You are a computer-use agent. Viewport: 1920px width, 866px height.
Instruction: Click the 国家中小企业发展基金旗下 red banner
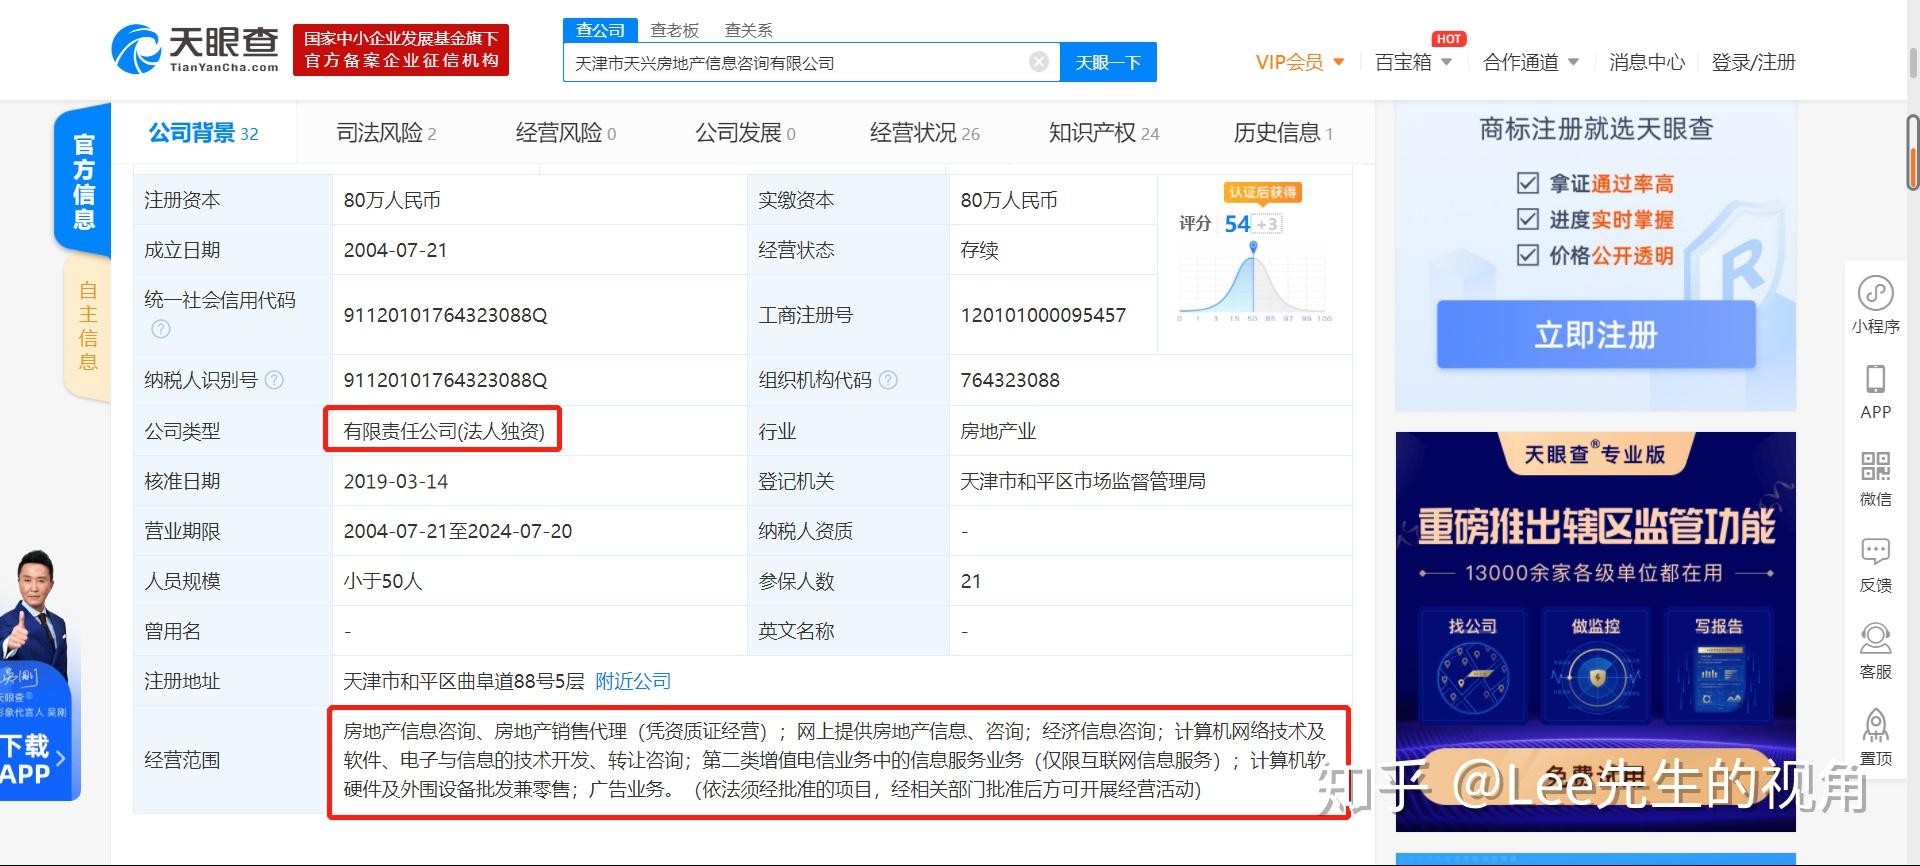tap(401, 49)
